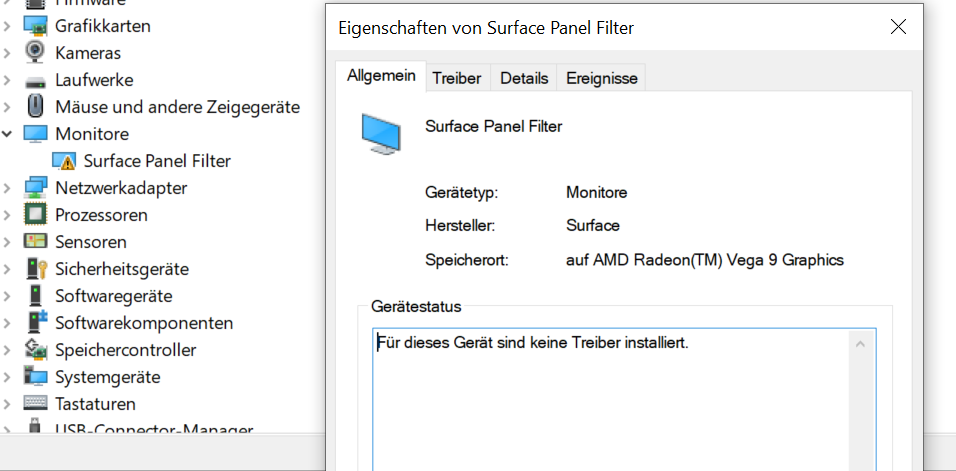Click the Gerätestatus scrollbar up arrow
Screen dimensions: 956x471
click(860, 344)
